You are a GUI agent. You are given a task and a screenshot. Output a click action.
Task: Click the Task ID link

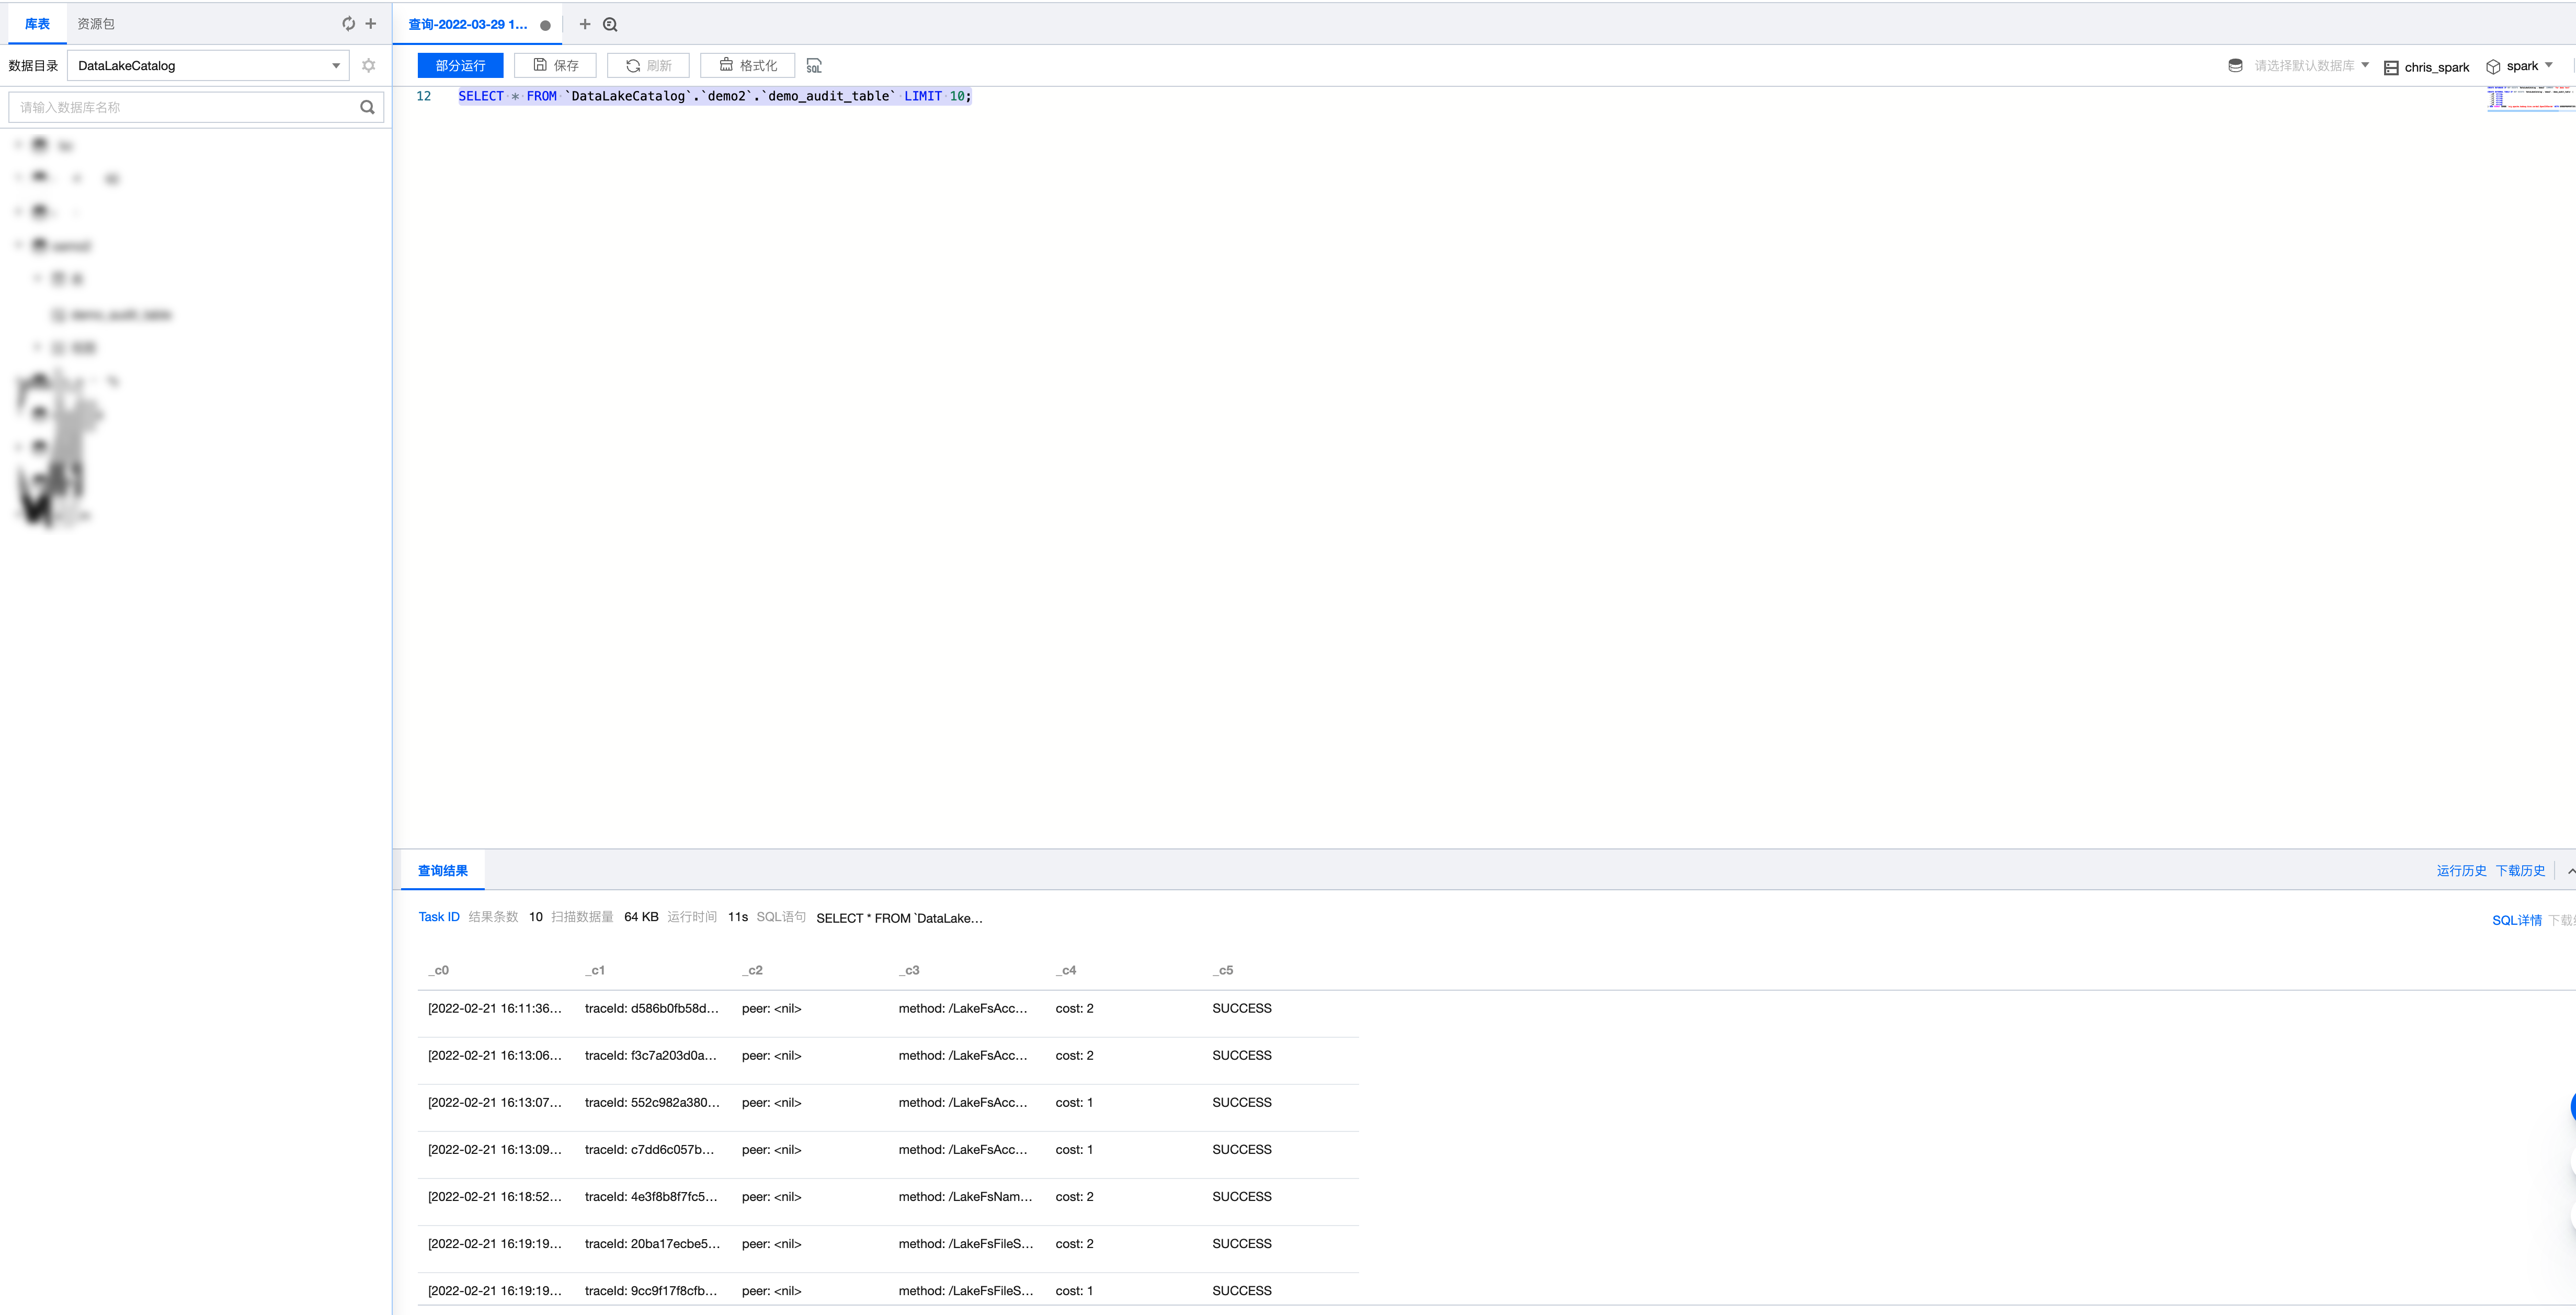pyautogui.click(x=439, y=917)
